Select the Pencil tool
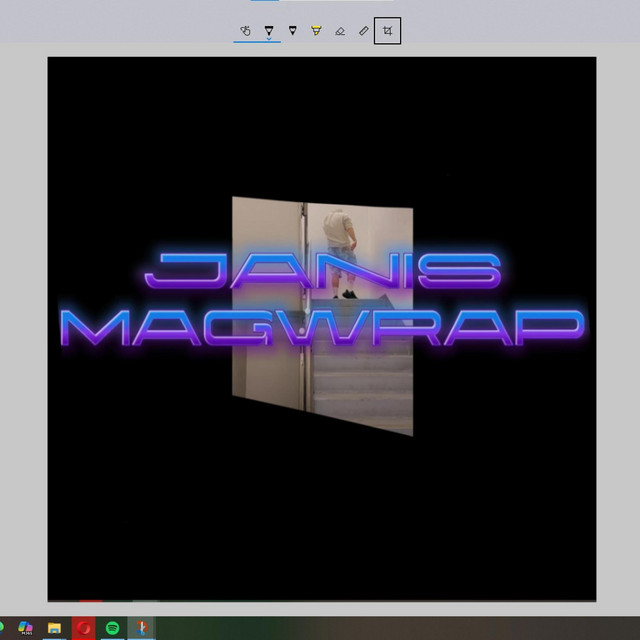This screenshot has height=640, width=640. point(292,31)
